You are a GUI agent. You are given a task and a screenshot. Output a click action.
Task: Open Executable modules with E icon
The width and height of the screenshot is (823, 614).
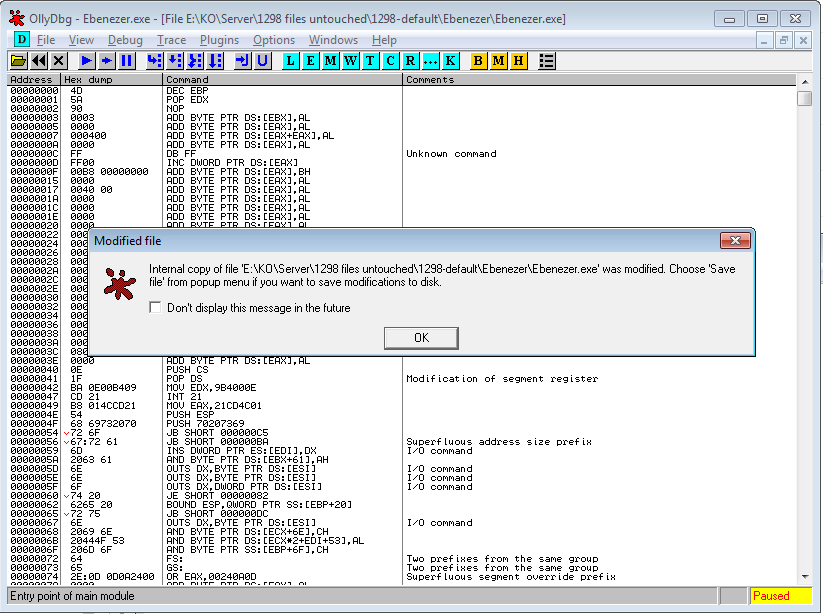tap(310, 61)
